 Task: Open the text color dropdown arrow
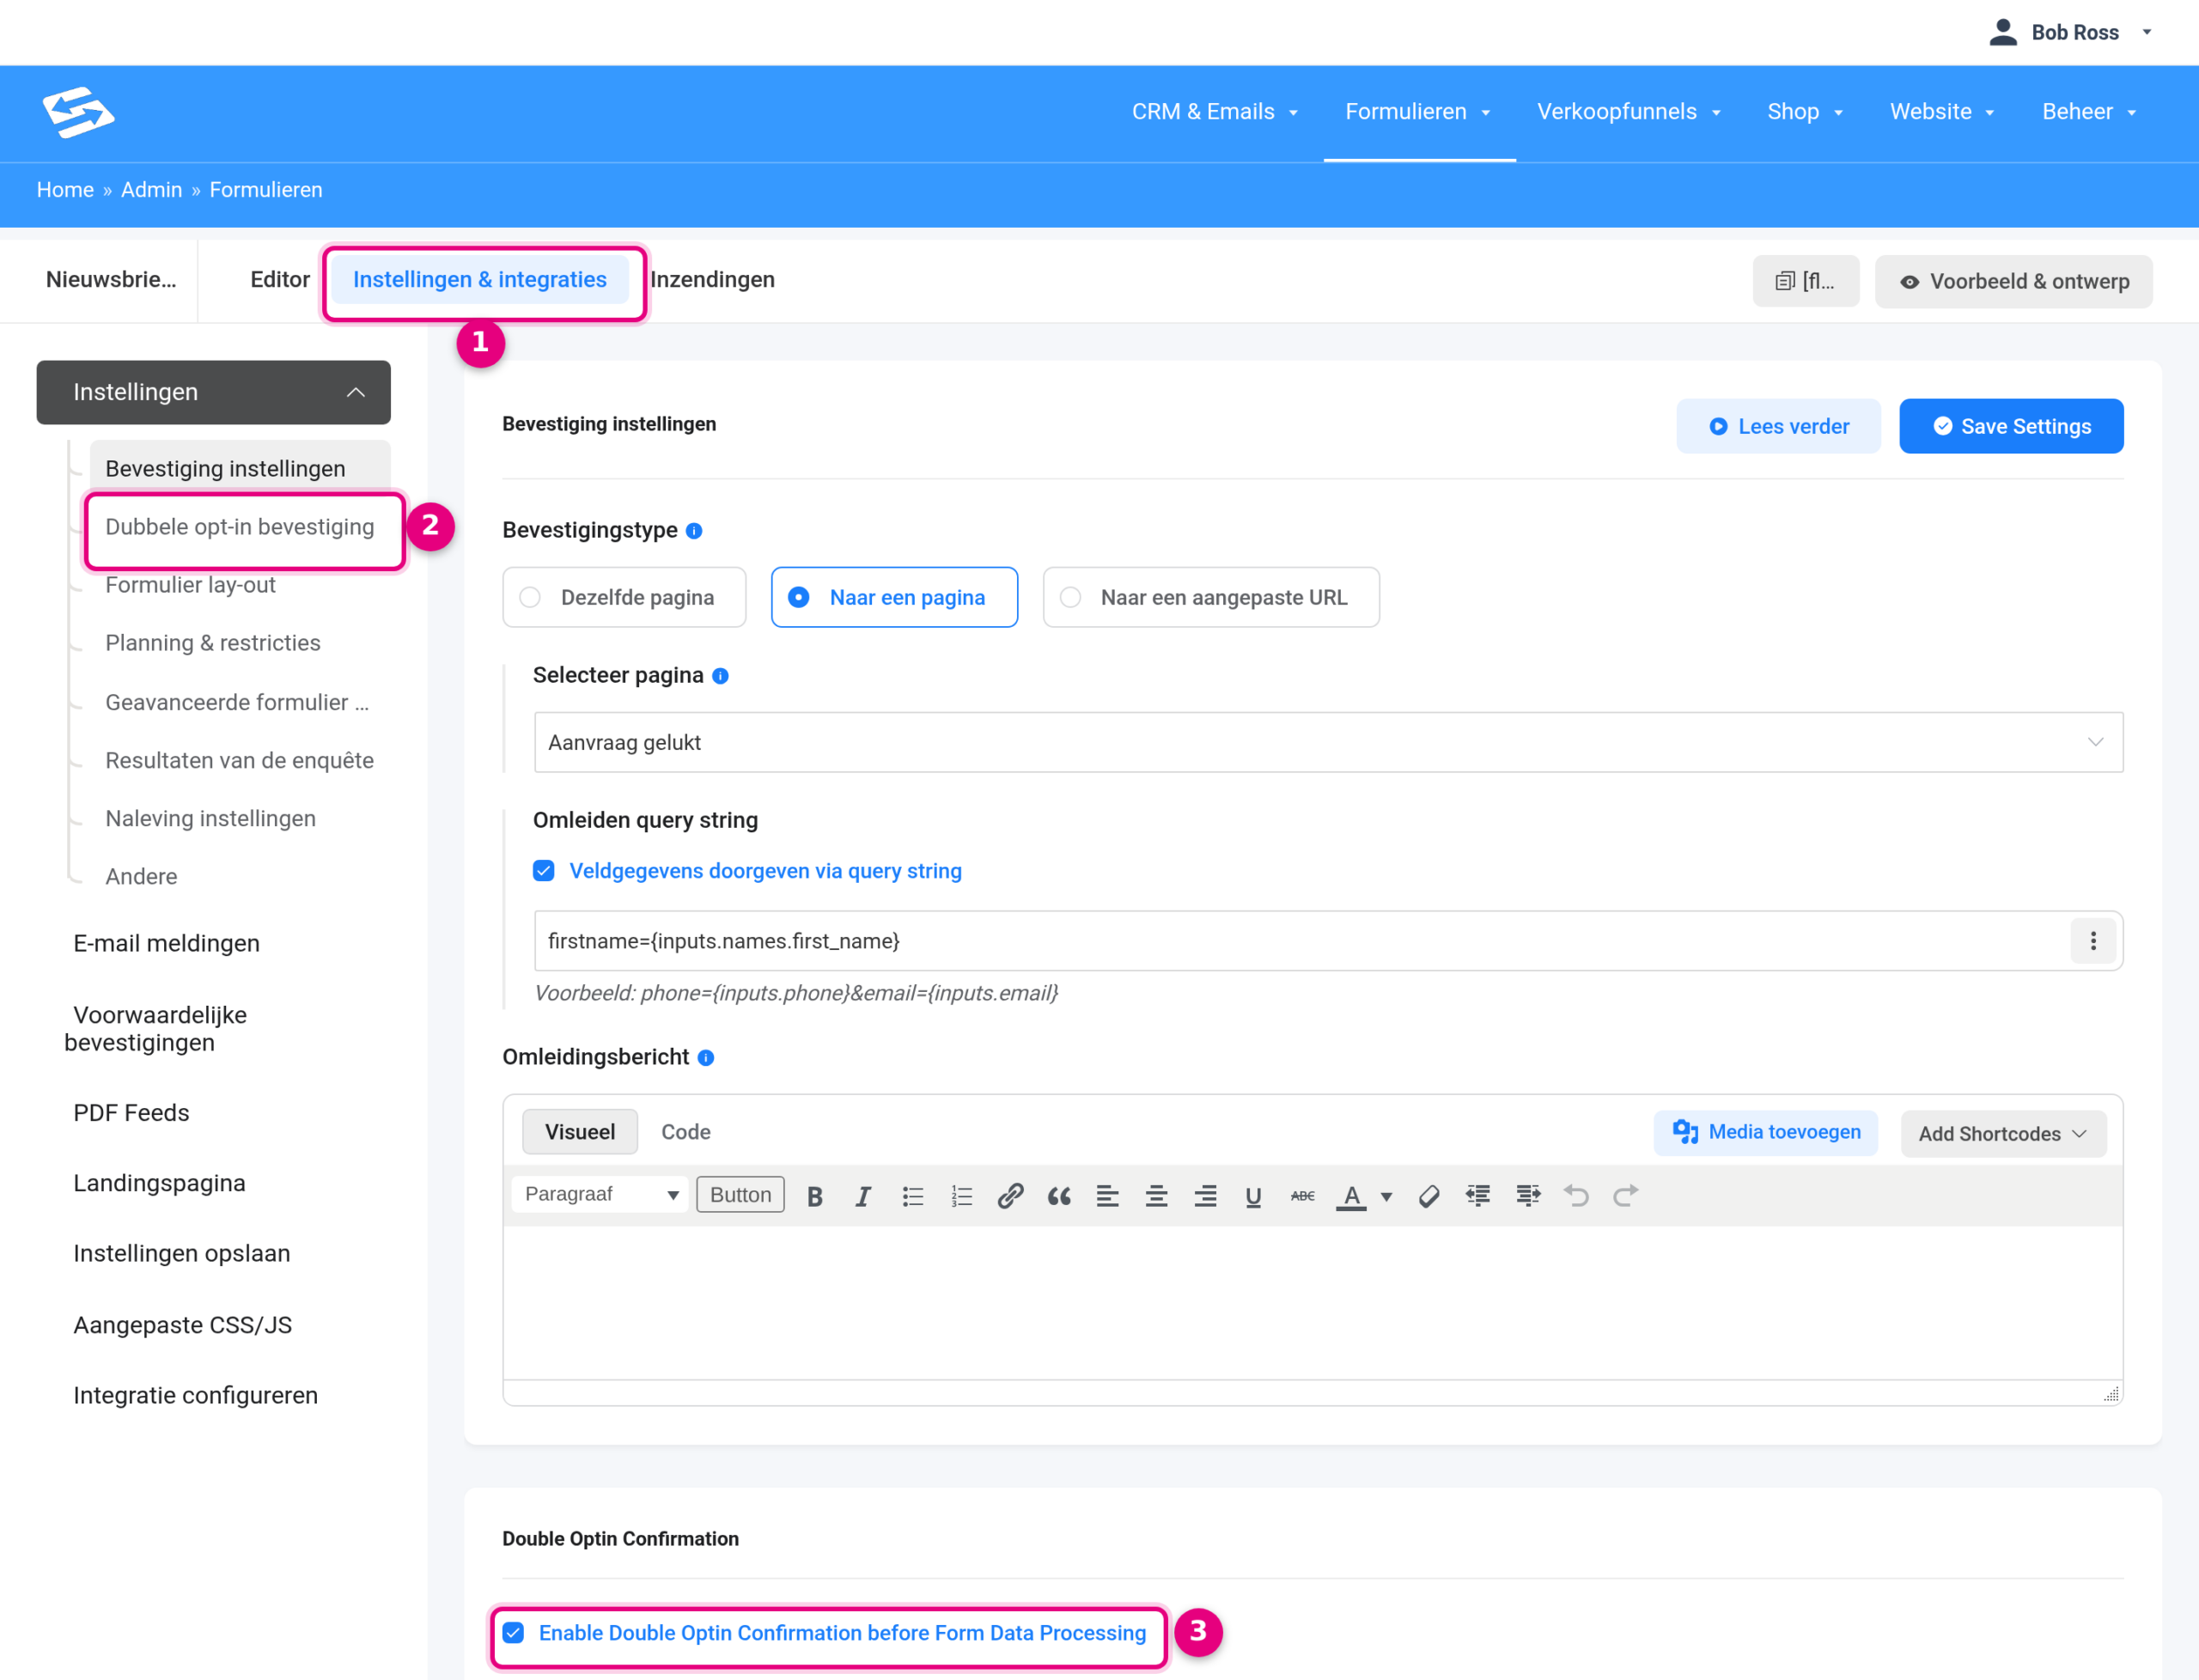[x=1387, y=1196]
